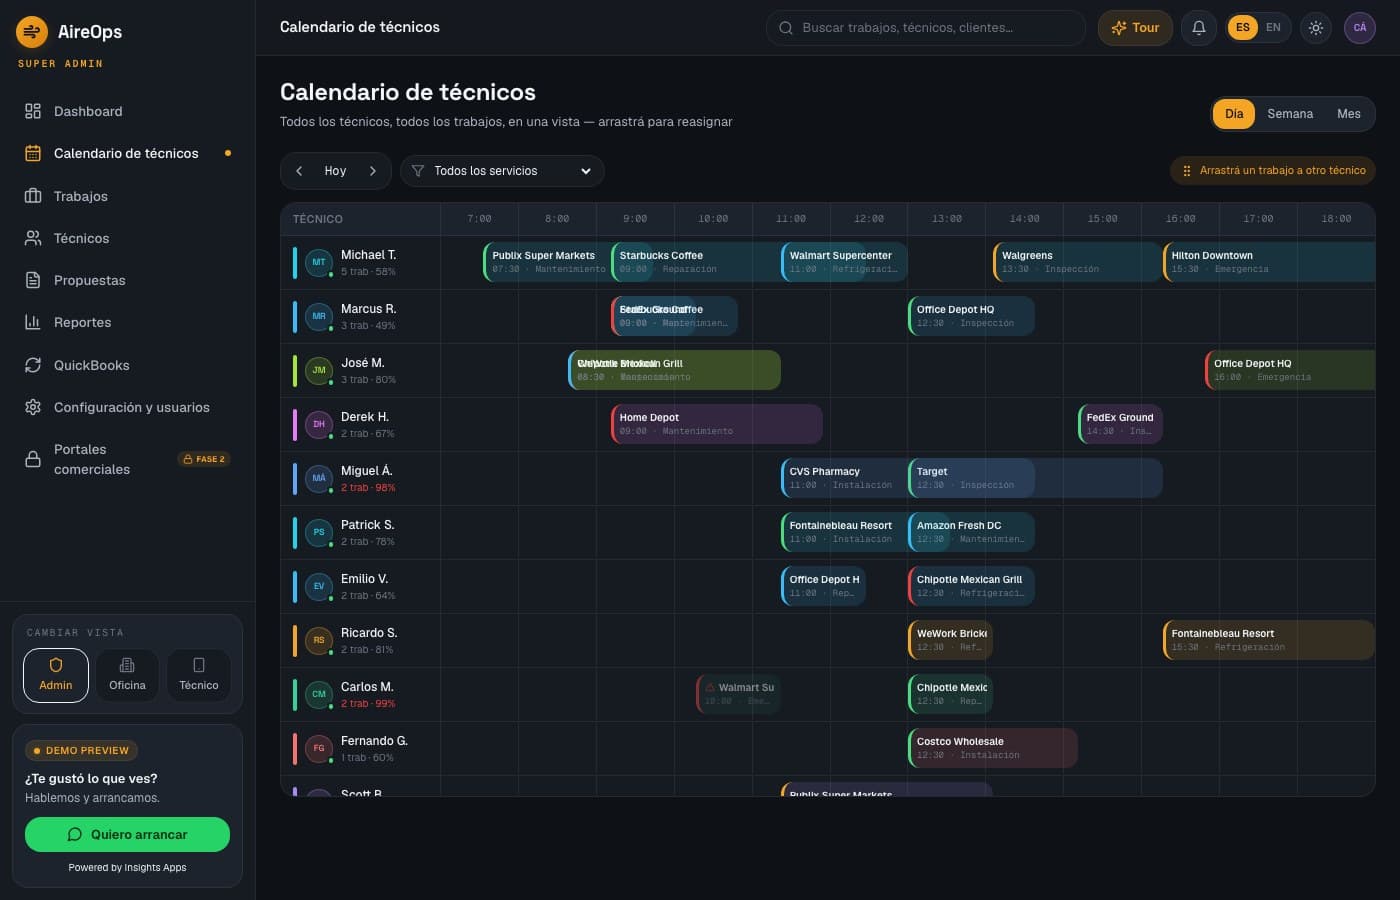Click the Trabajos briefcase icon
Screen dimensions: 1400x900
pos(33,196)
